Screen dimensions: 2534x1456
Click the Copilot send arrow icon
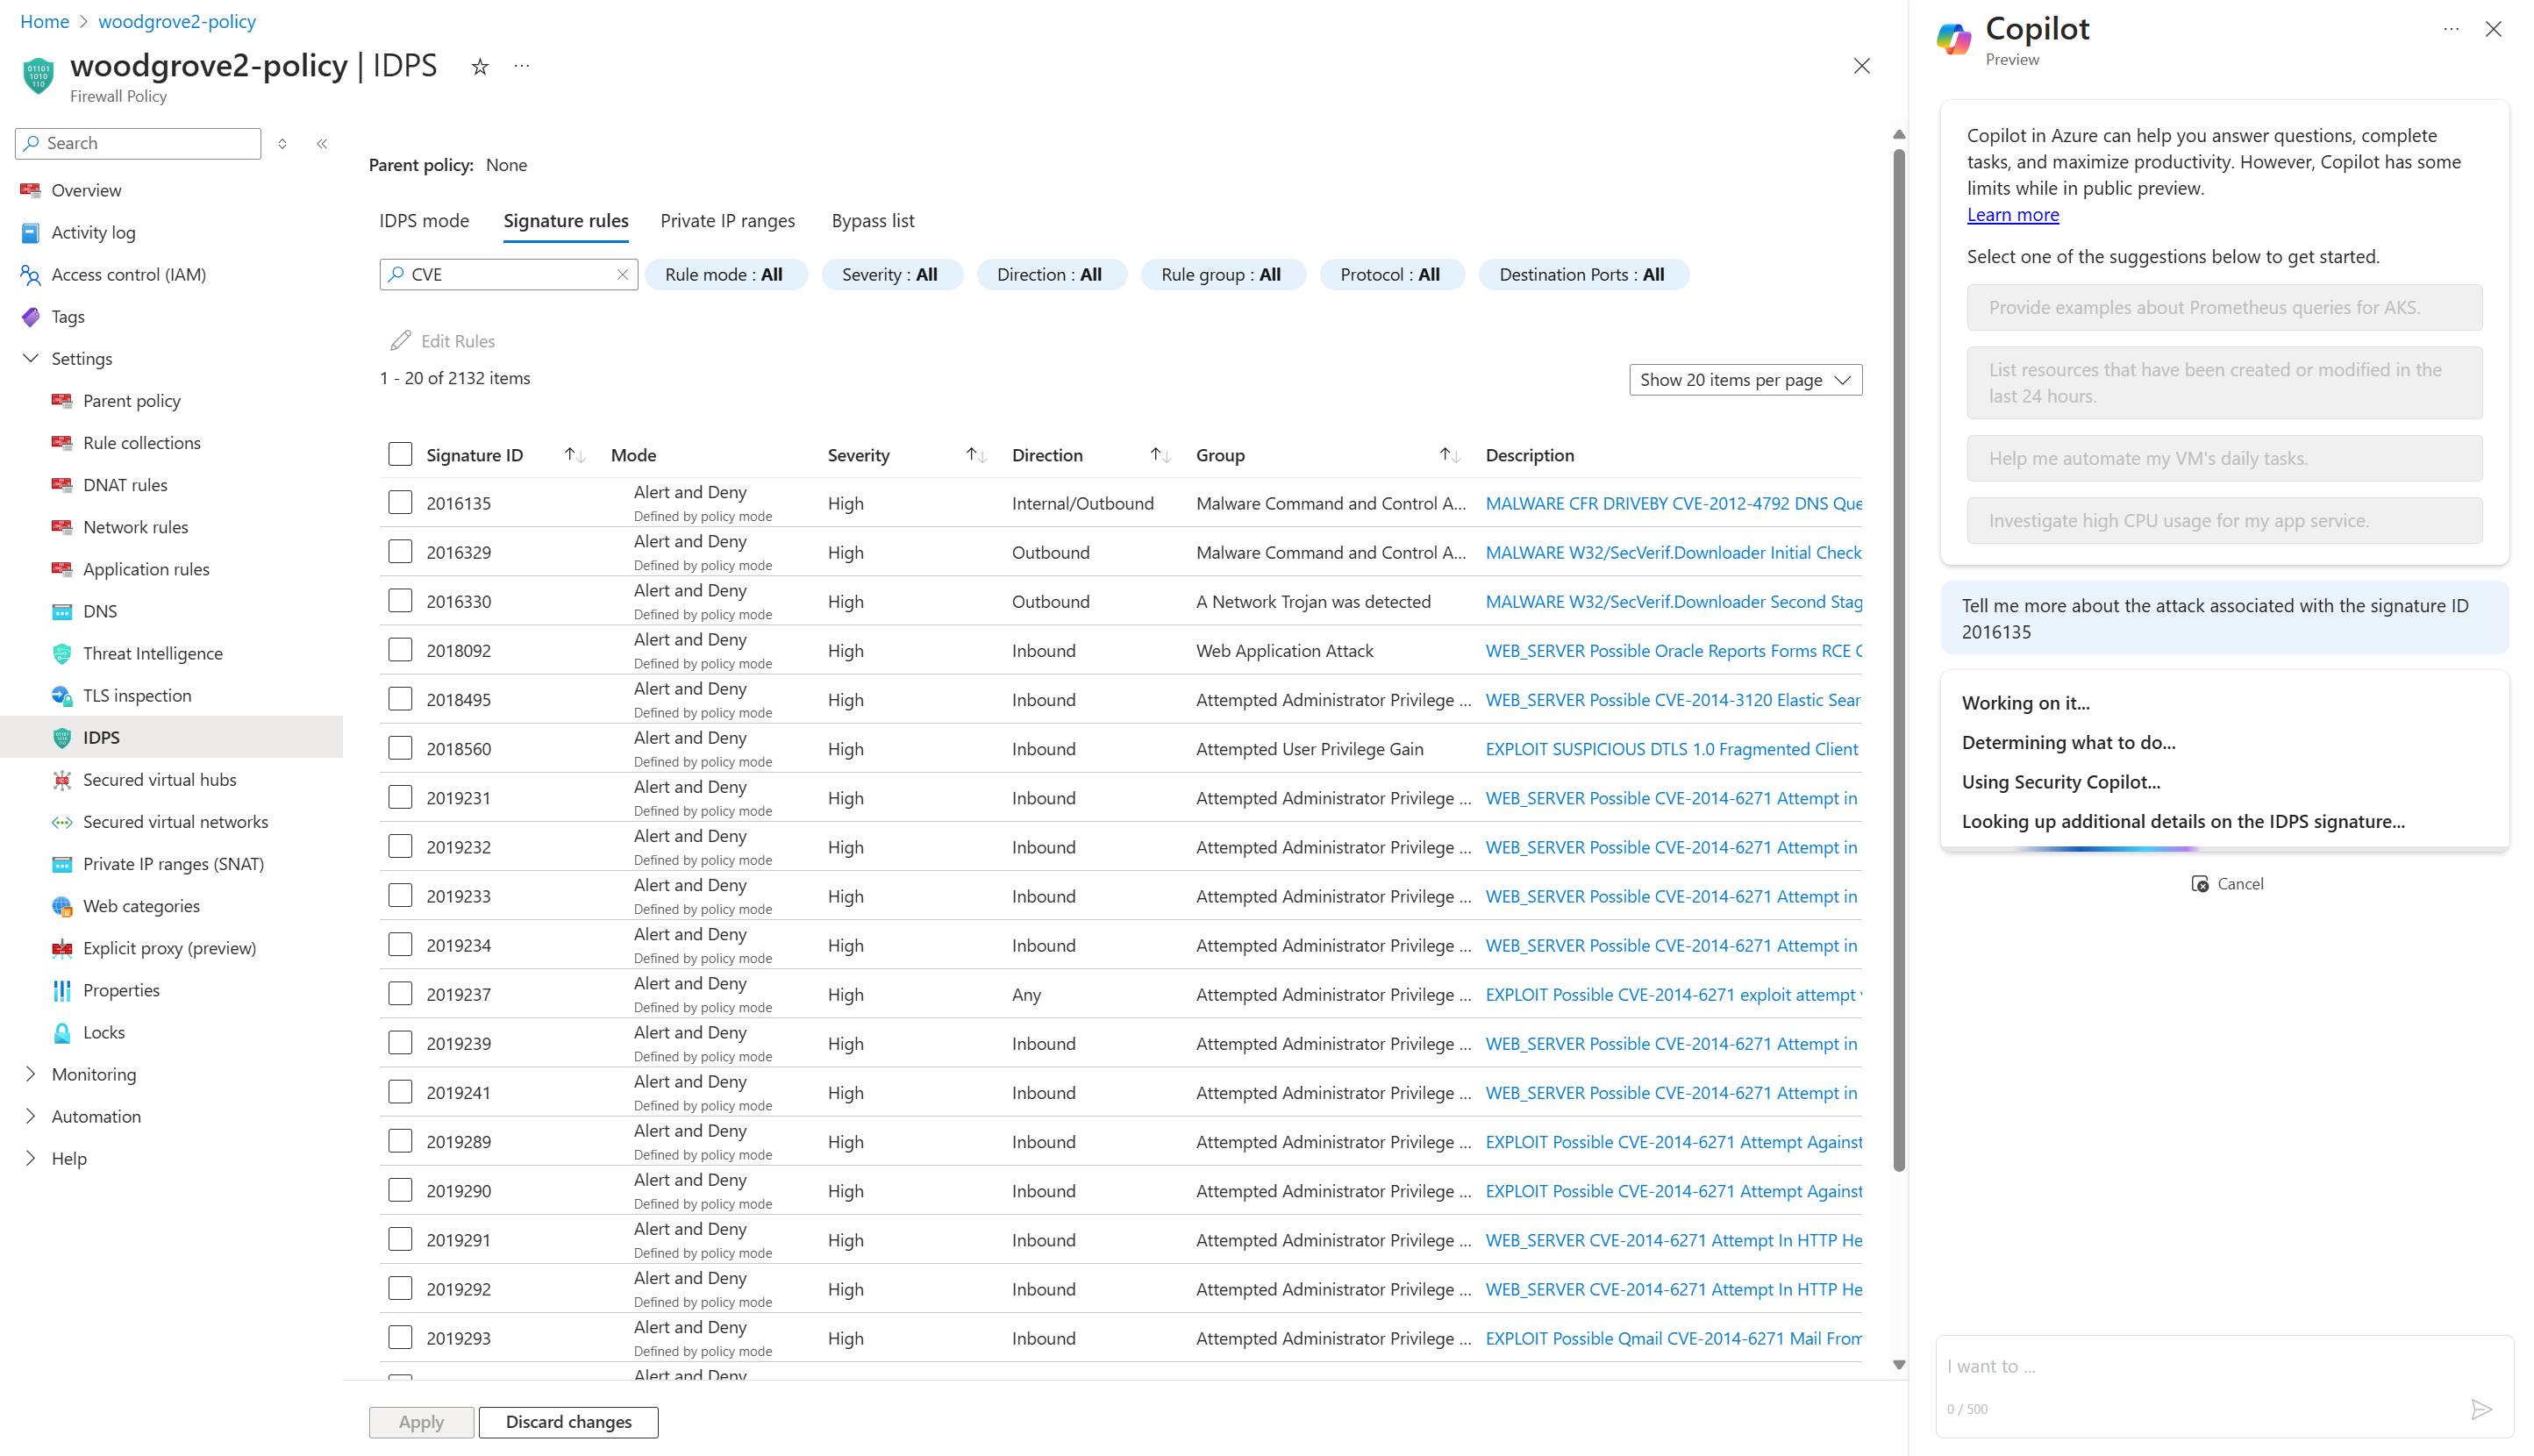point(2481,1409)
